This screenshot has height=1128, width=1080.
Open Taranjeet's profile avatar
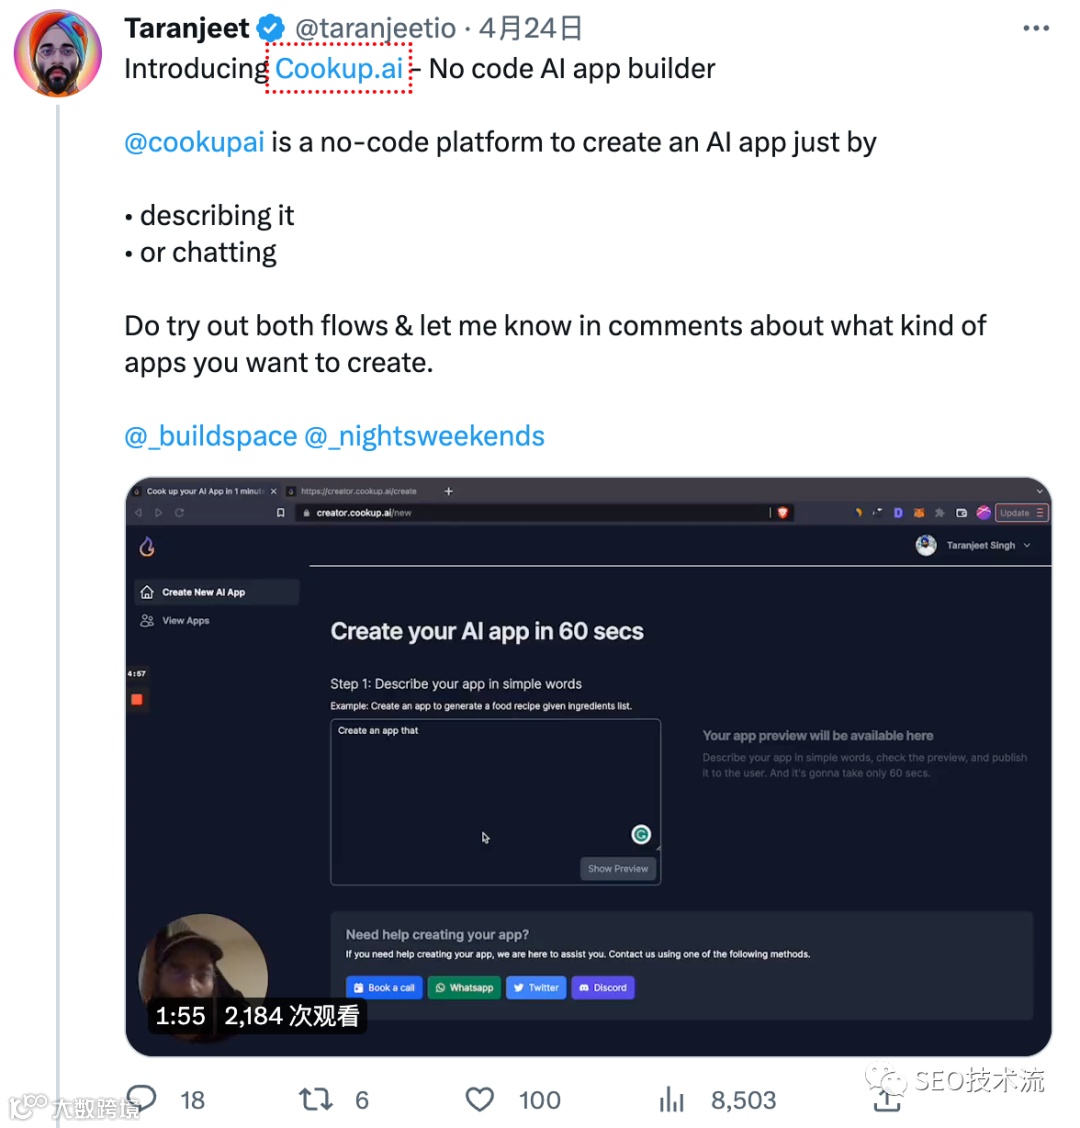pos(57,54)
